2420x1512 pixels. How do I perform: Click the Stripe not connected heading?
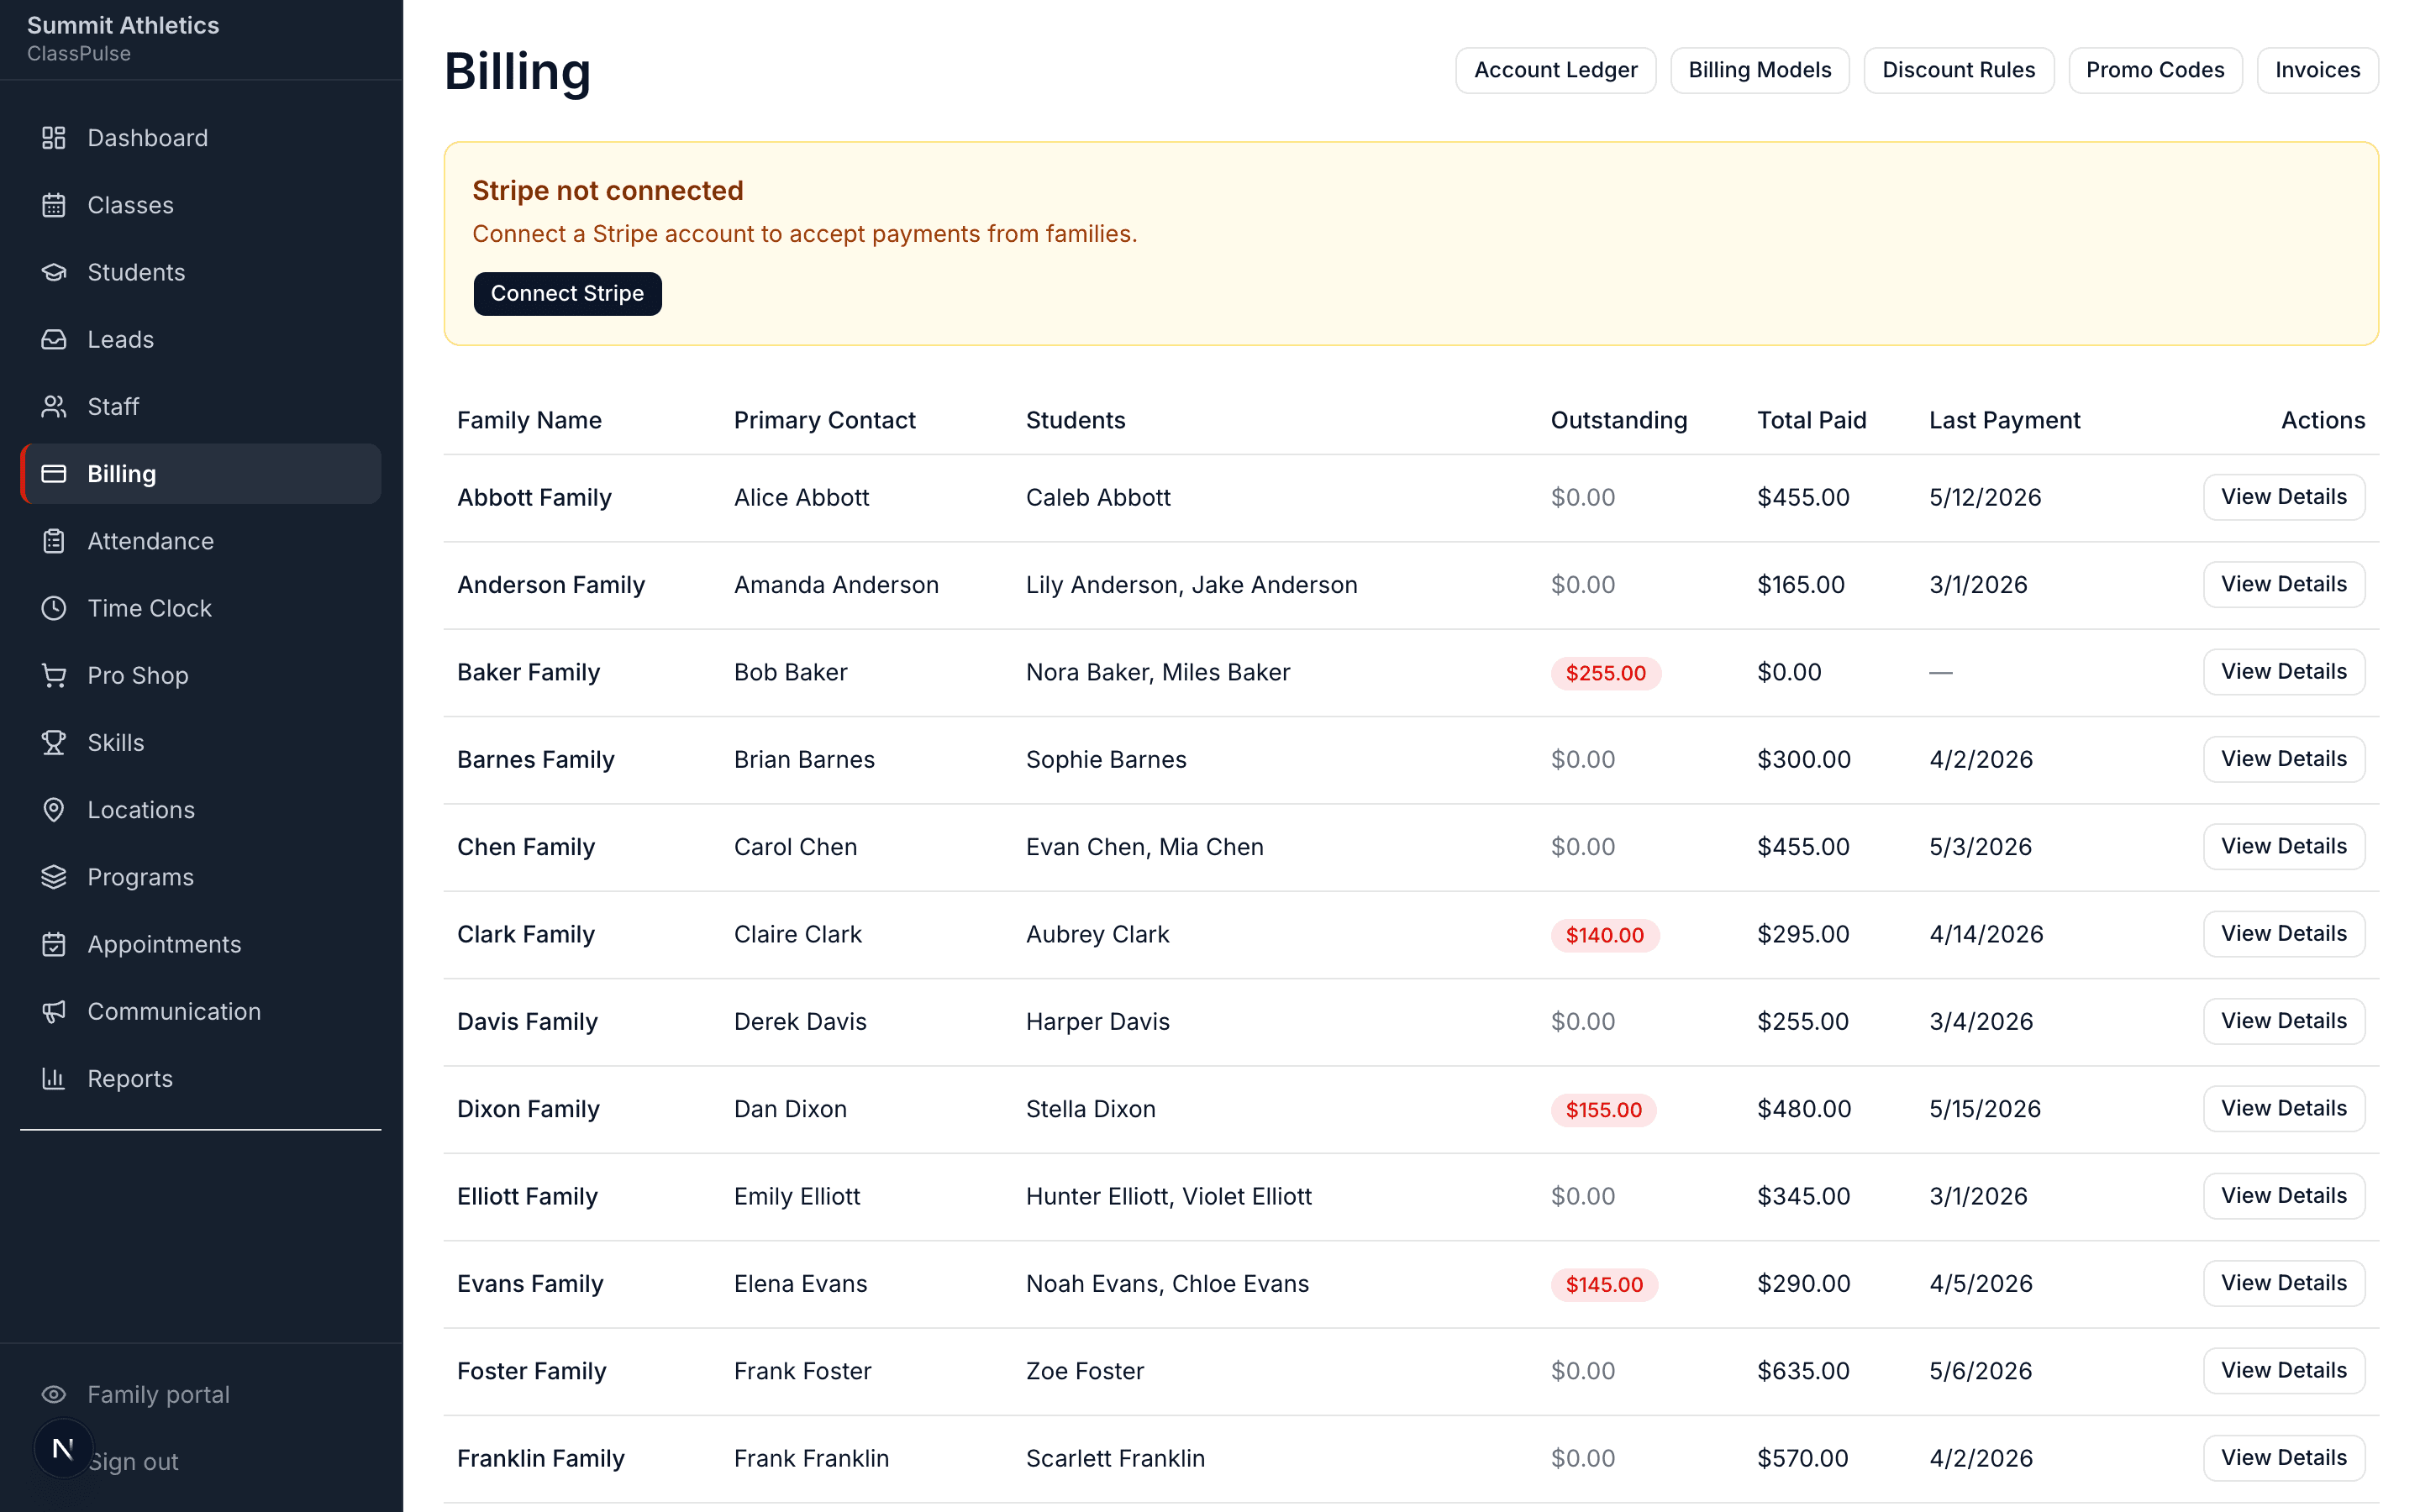(607, 190)
